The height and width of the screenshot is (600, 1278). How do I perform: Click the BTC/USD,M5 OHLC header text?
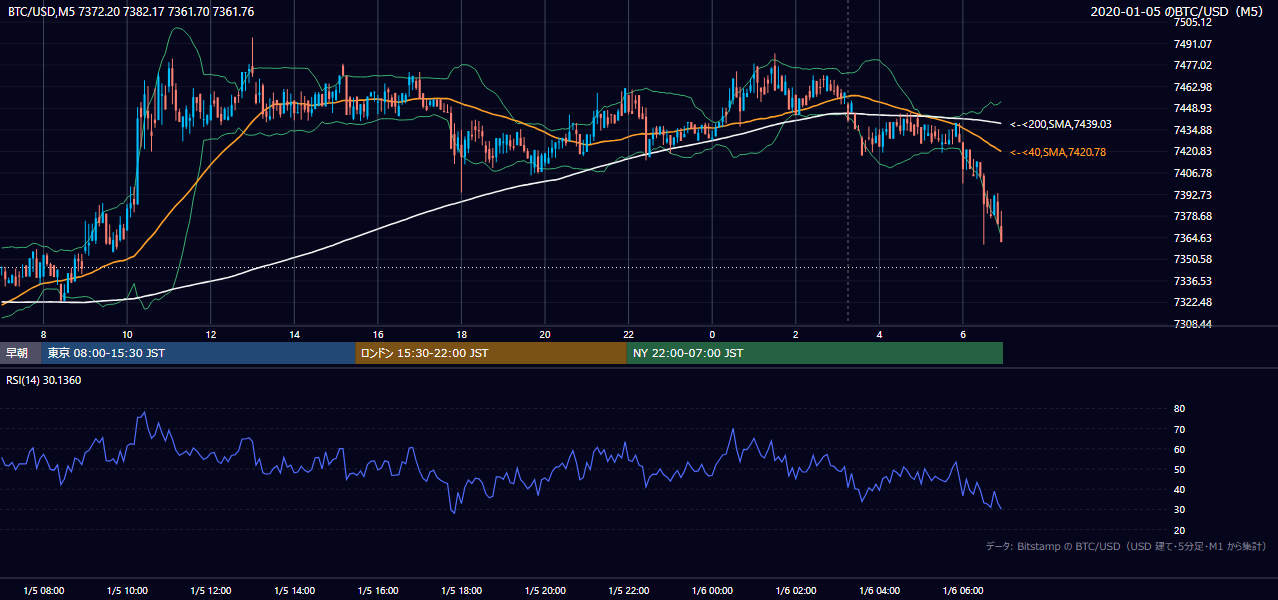click(131, 12)
